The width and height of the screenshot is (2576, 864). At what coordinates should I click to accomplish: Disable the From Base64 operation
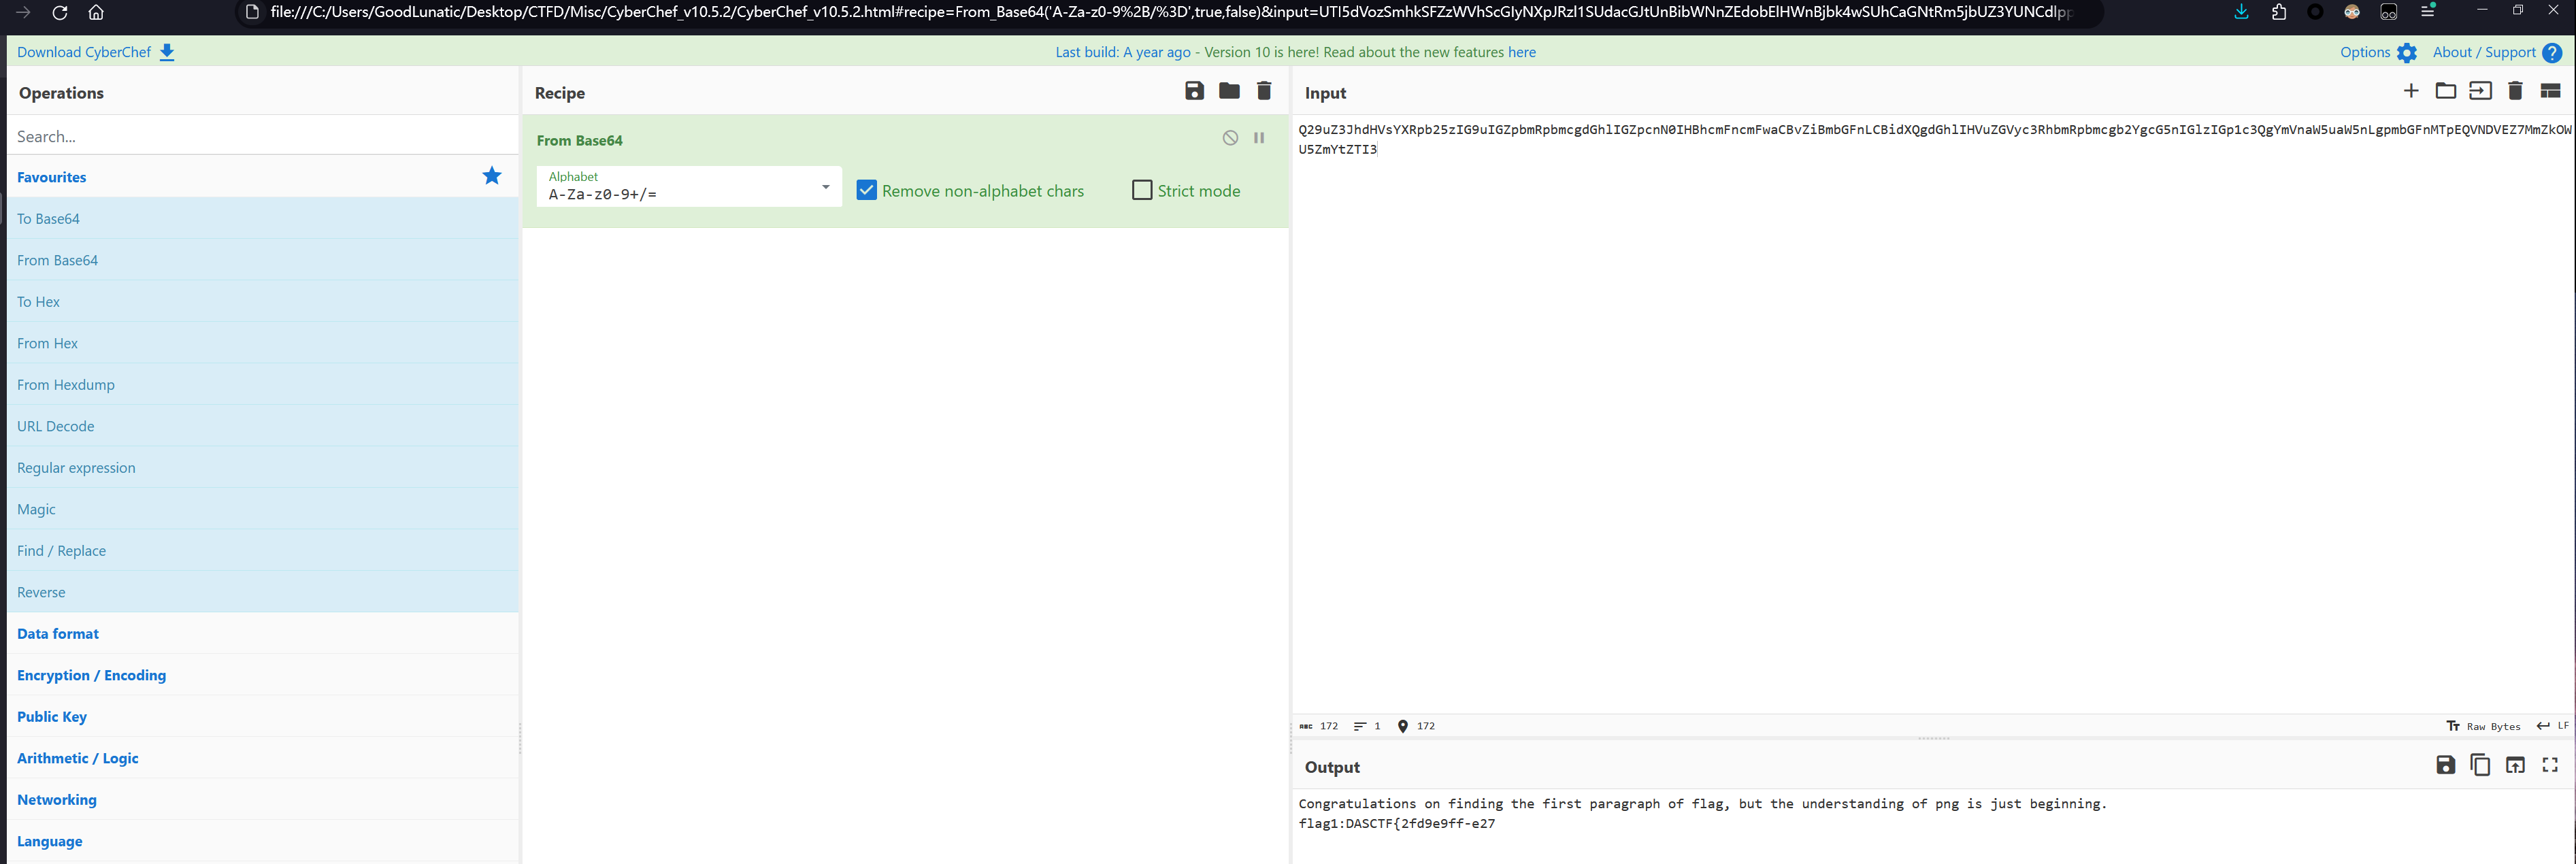(1230, 138)
